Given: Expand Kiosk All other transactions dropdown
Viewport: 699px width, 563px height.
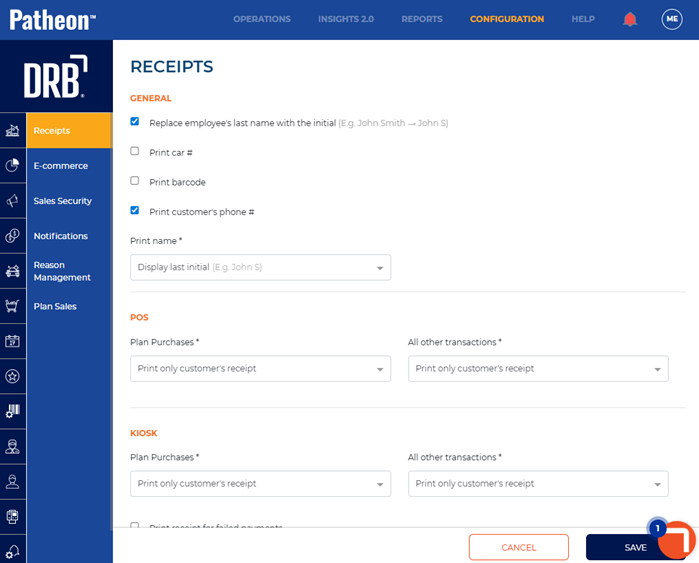Looking at the screenshot, I should pos(538,484).
